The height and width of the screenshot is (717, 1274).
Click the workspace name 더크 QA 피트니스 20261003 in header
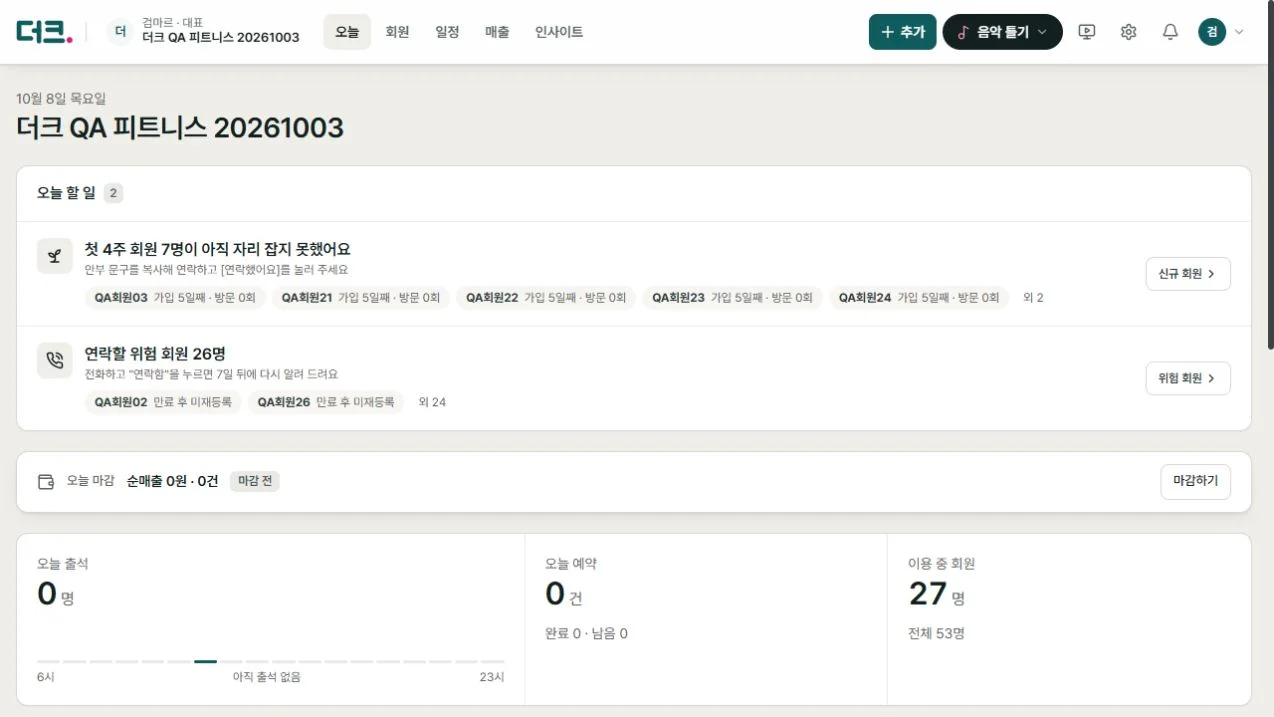tap(221, 38)
